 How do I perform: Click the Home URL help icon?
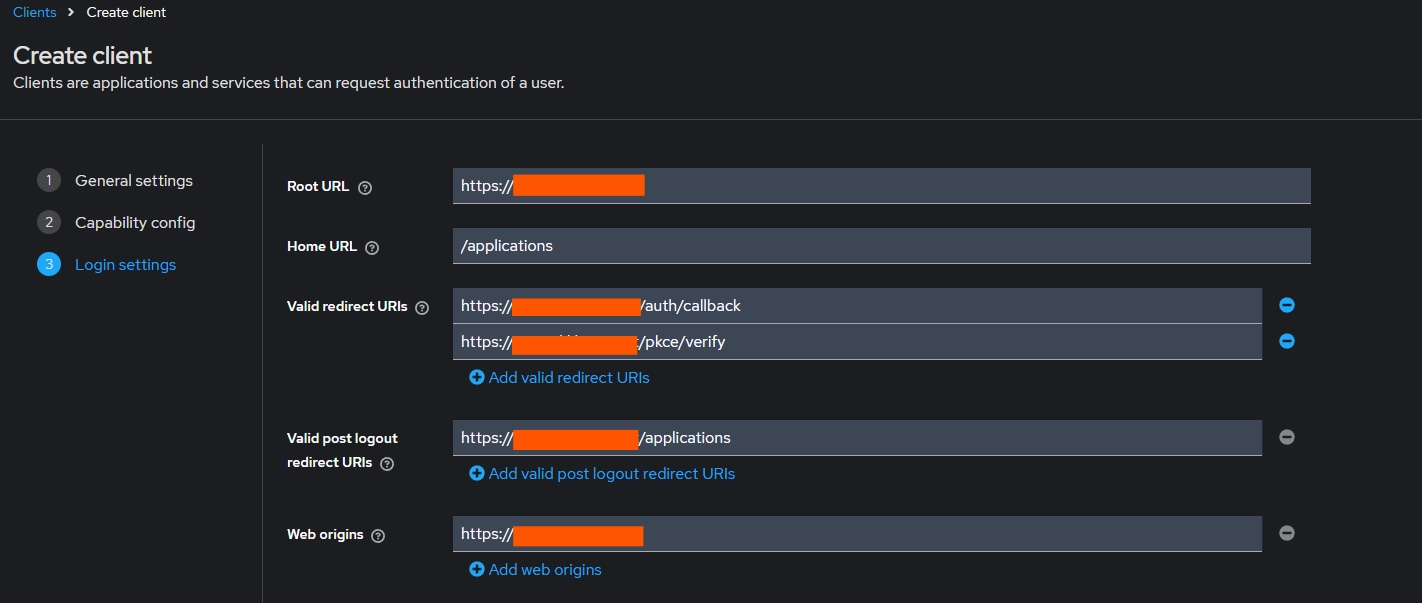point(372,247)
